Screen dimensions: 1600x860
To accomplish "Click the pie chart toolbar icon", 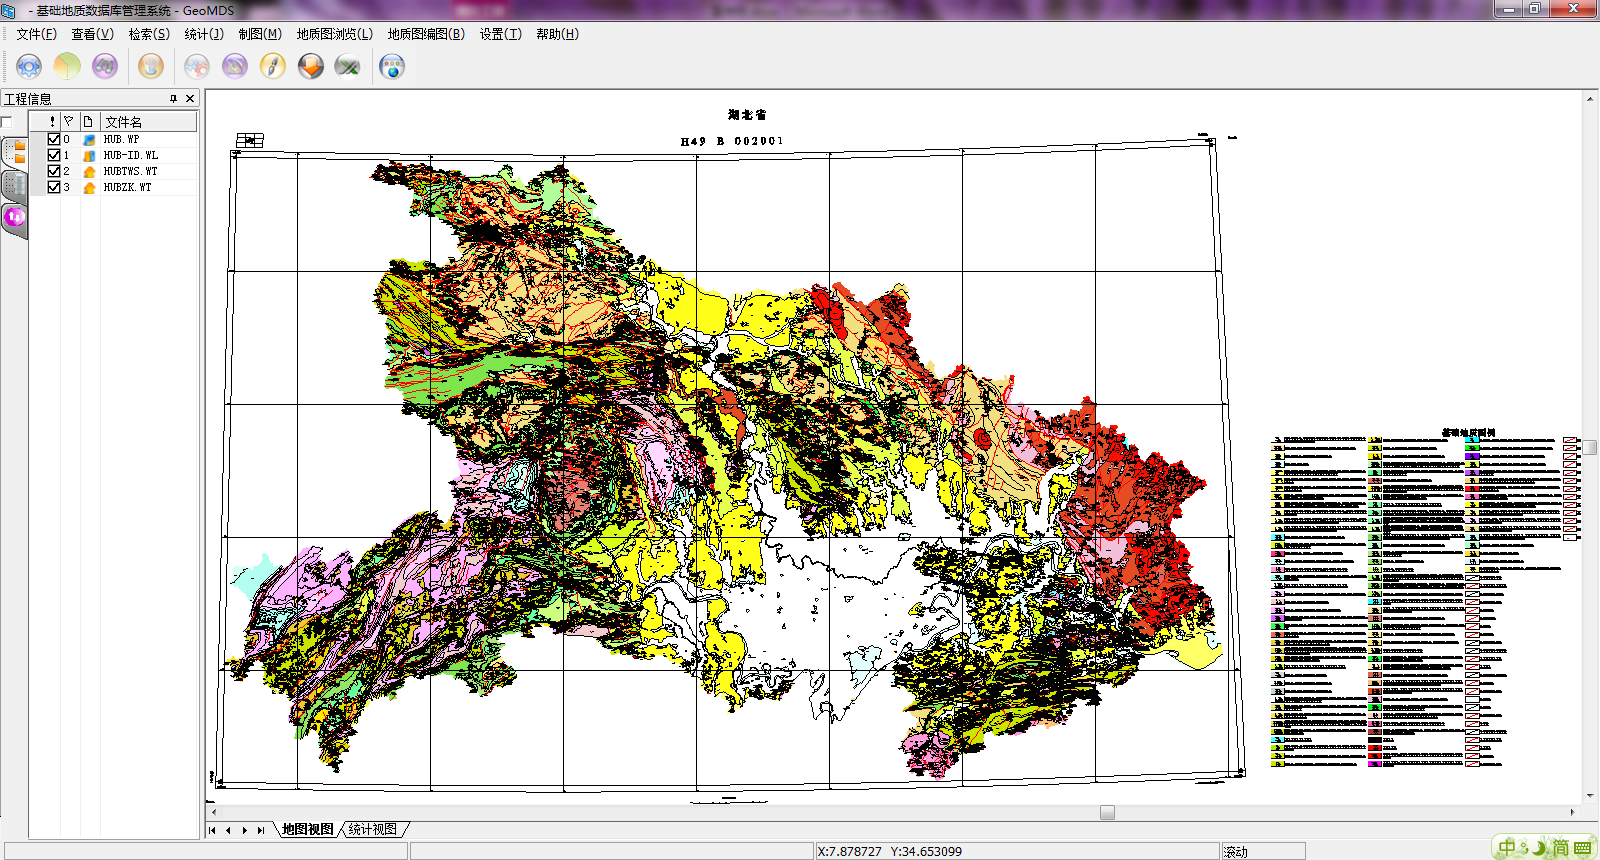I will click(x=67, y=67).
